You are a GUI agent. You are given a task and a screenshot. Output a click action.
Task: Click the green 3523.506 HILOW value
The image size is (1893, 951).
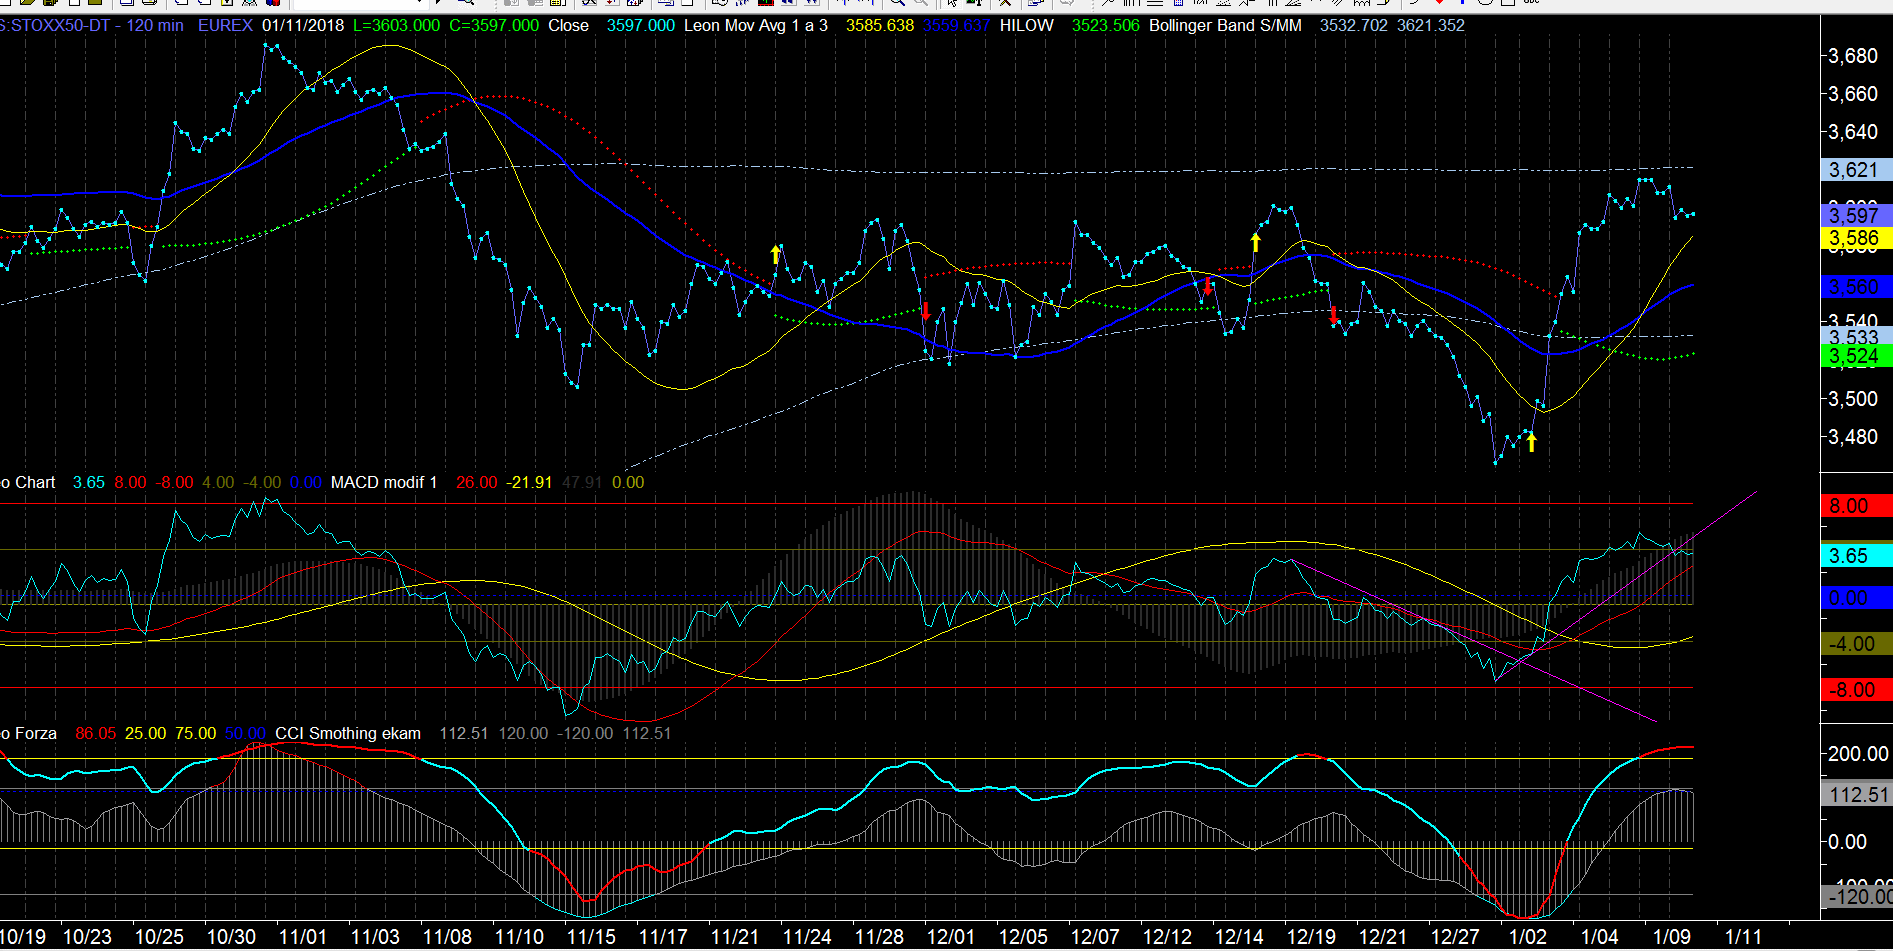[x=1105, y=25]
